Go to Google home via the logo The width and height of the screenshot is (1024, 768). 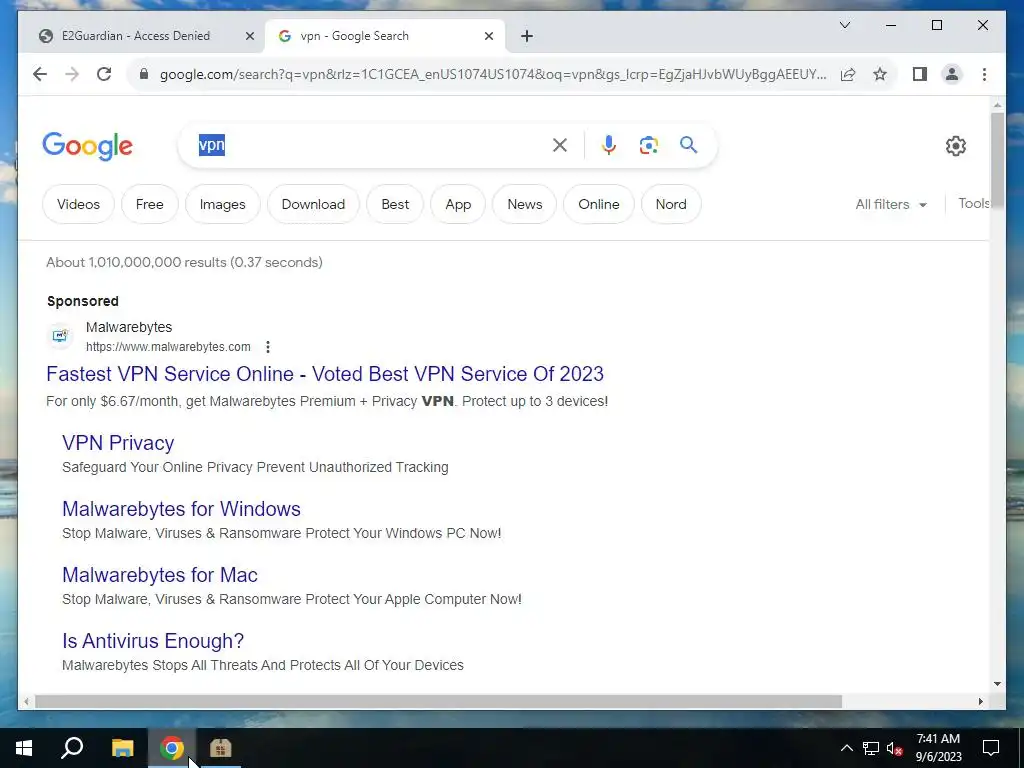(88, 146)
